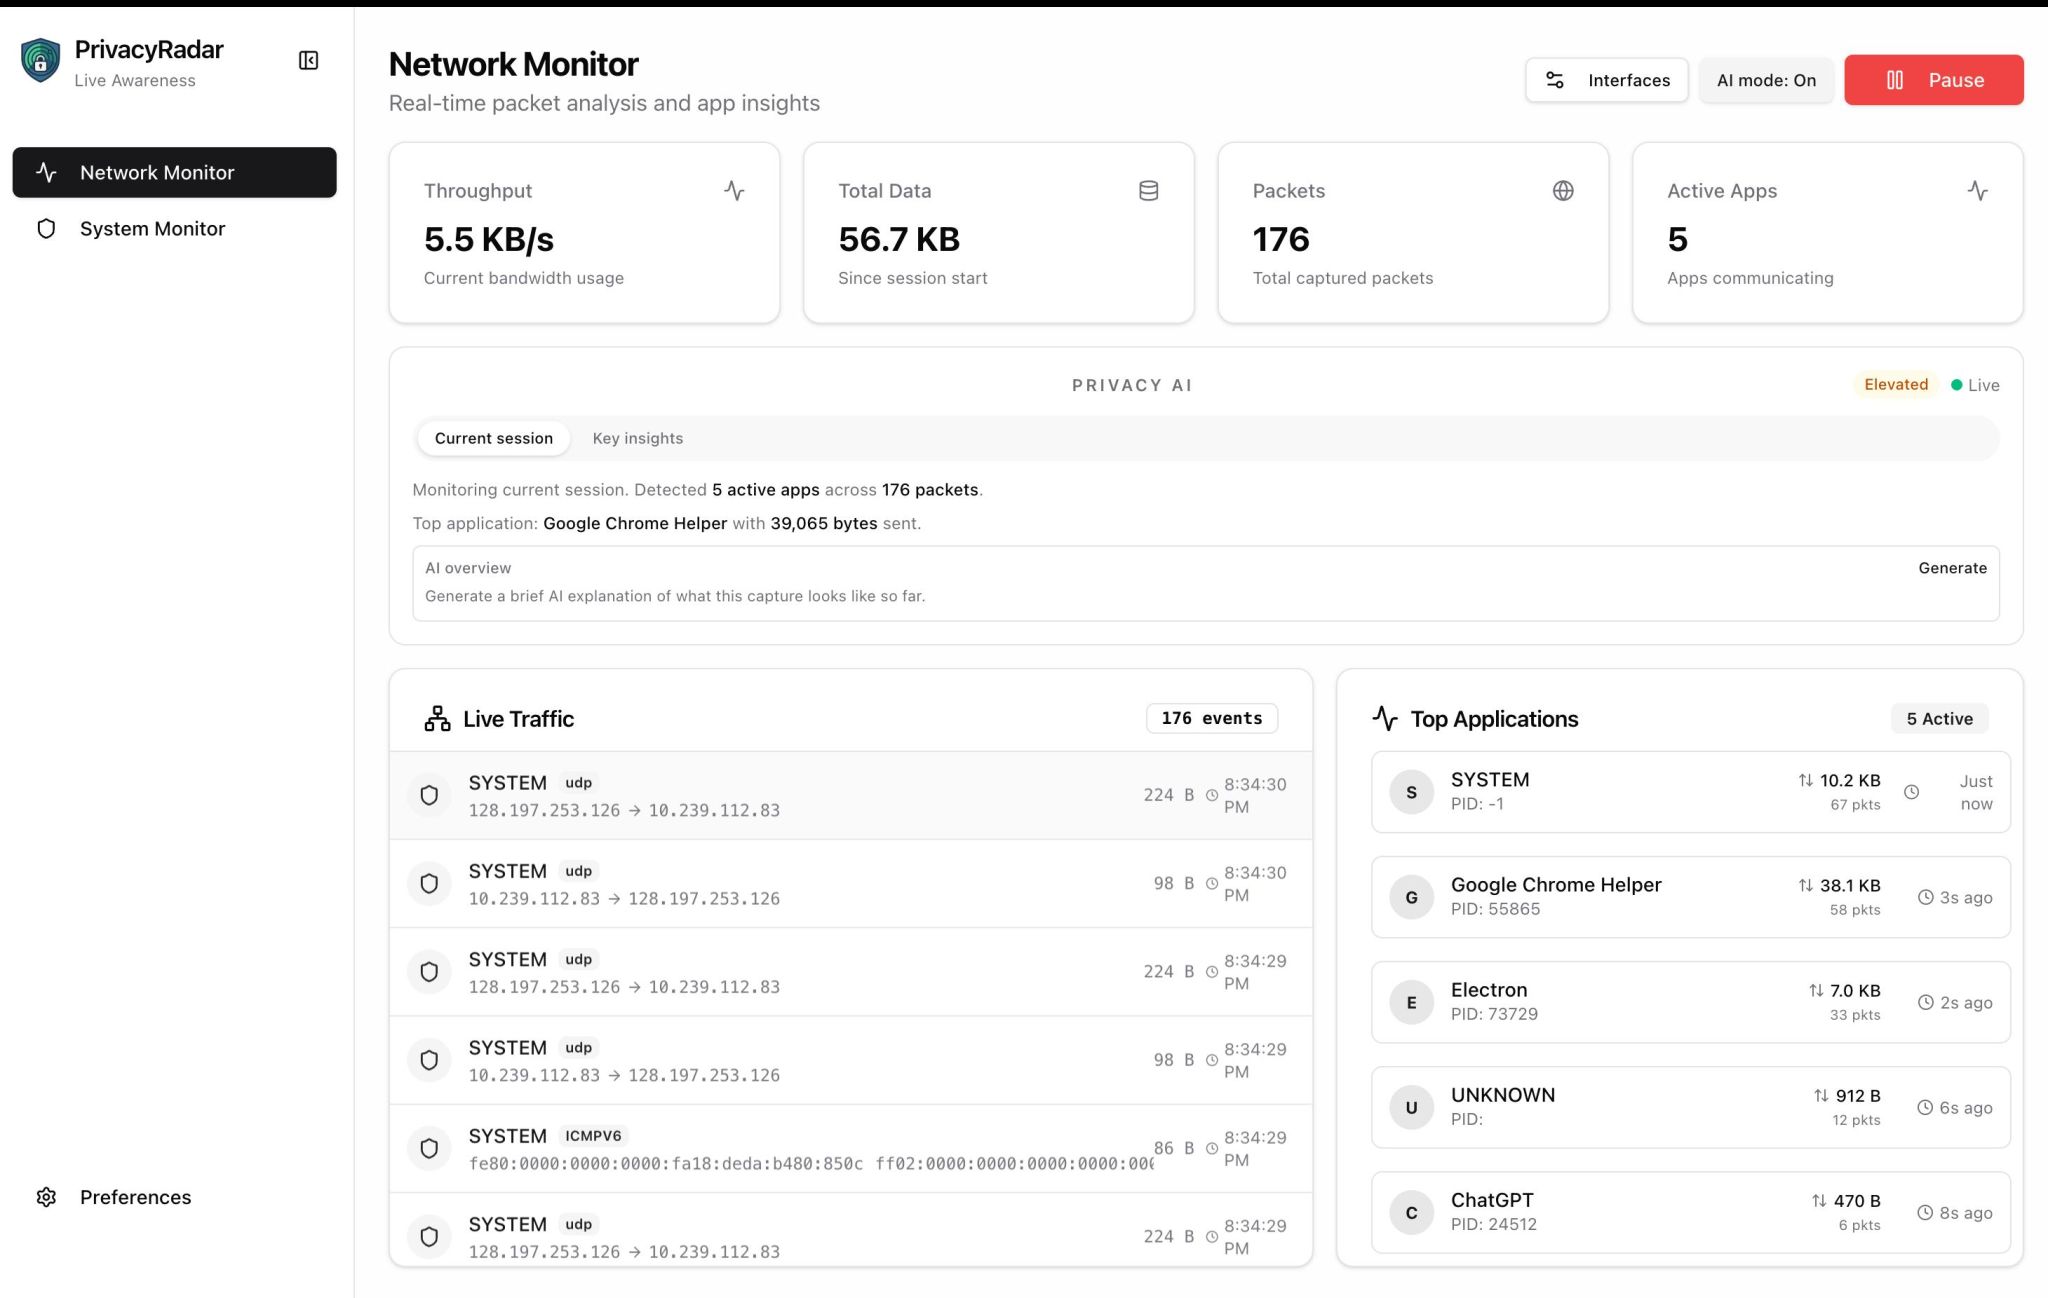Viewport: 2048px width, 1298px height.
Task: Click the clock icon next to Just now
Action: [x=1911, y=792]
